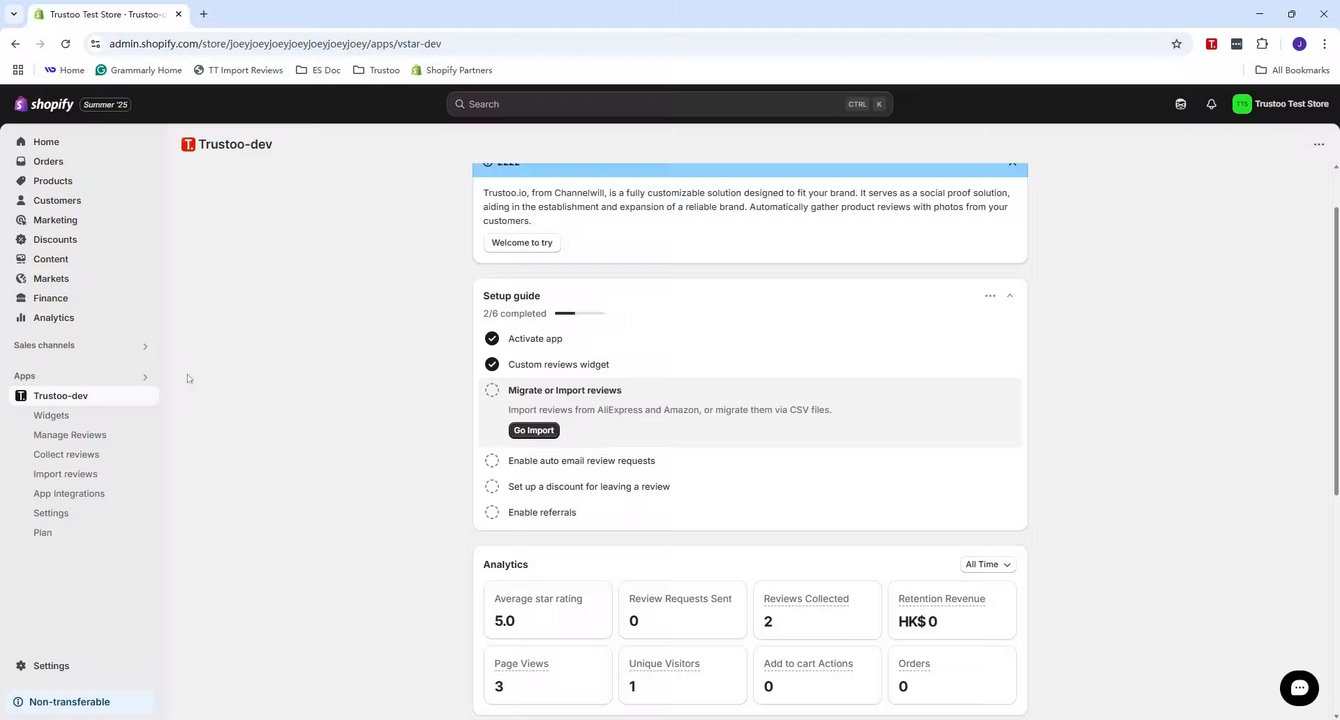This screenshot has width=1340, height=720.
Task: Open Content icon in sidebar
Action: [20, 259]
